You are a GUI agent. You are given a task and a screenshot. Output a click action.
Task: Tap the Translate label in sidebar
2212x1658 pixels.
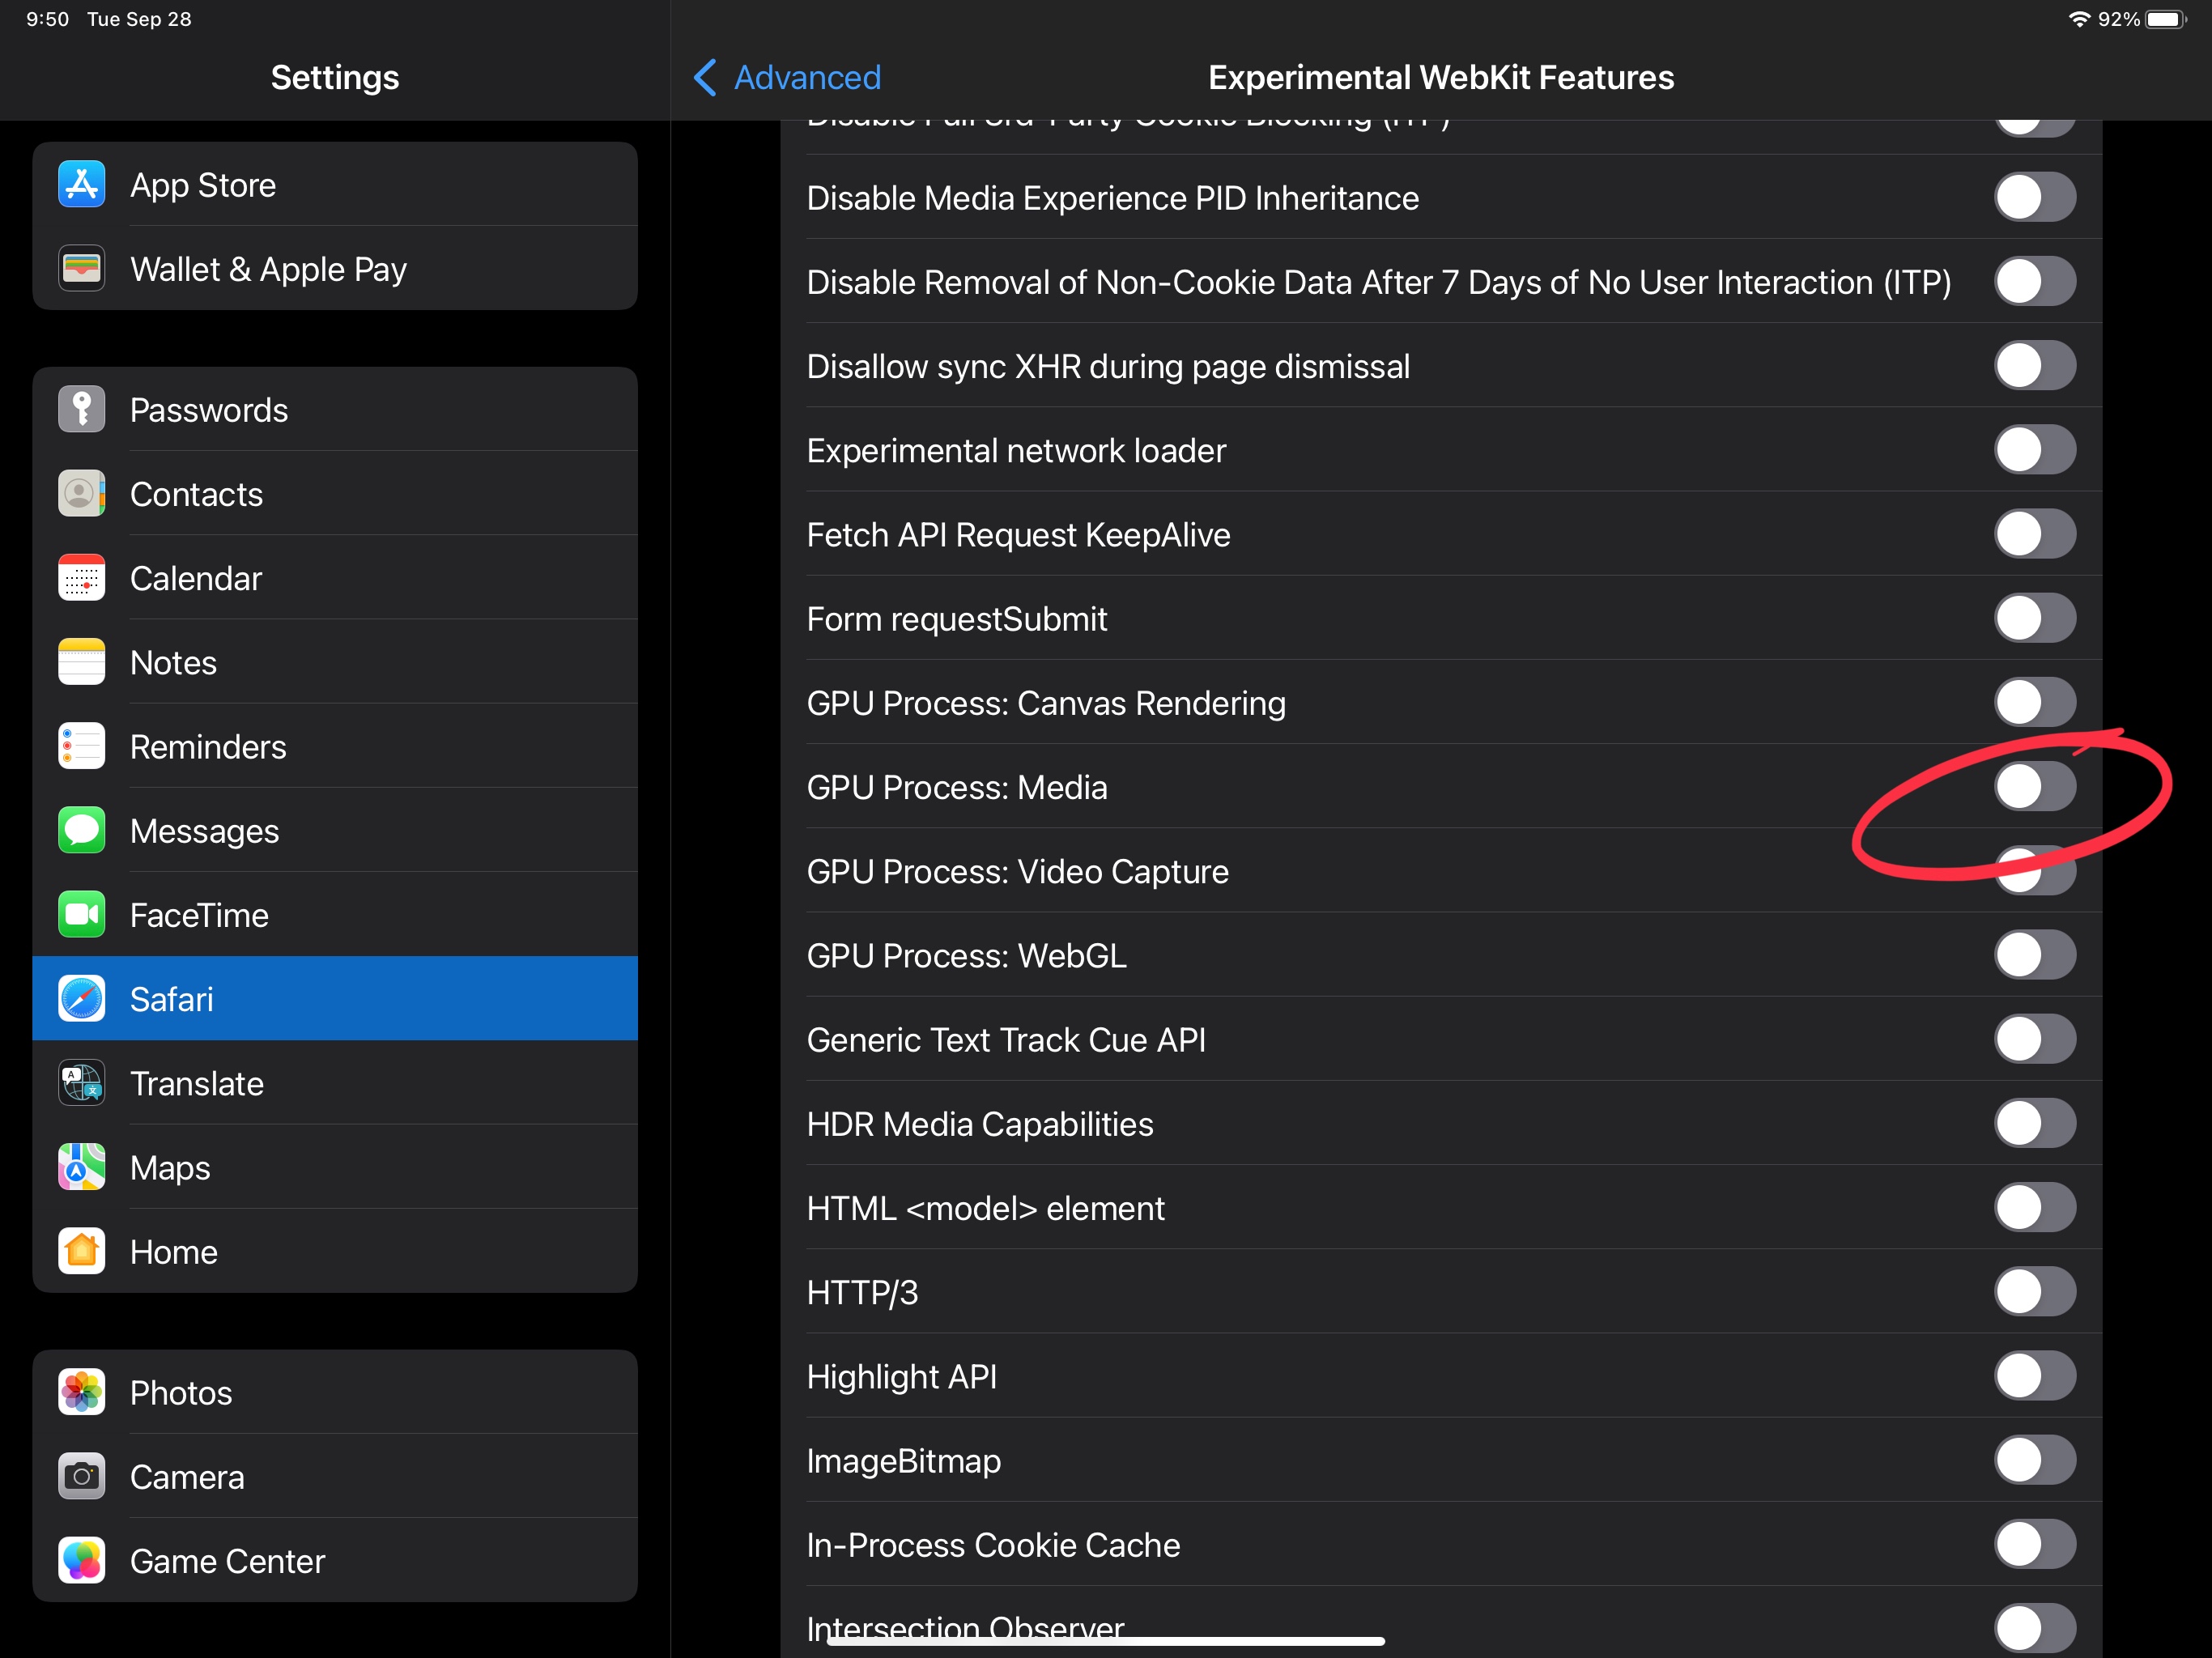(x=197, y=1083)
